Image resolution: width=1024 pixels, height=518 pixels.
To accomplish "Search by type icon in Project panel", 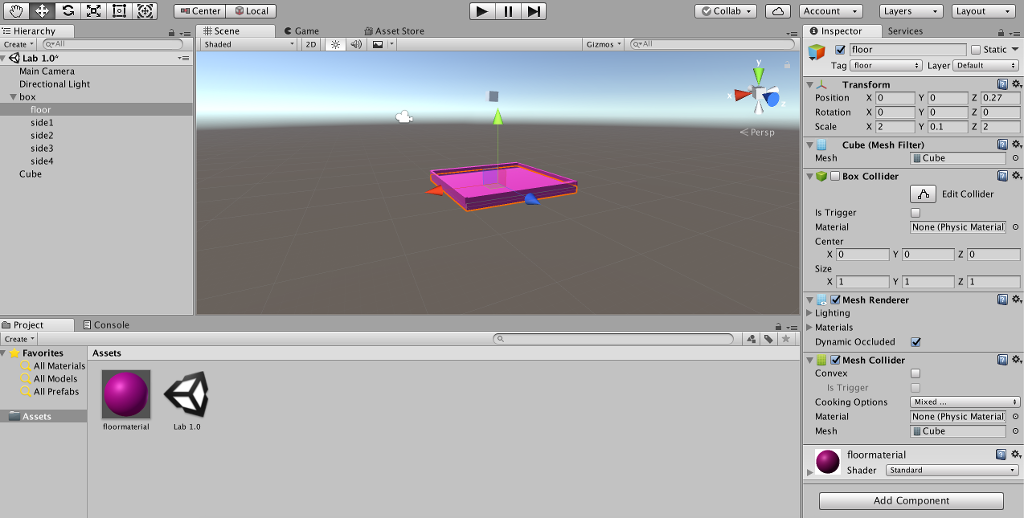I will (x=752, y=338).
